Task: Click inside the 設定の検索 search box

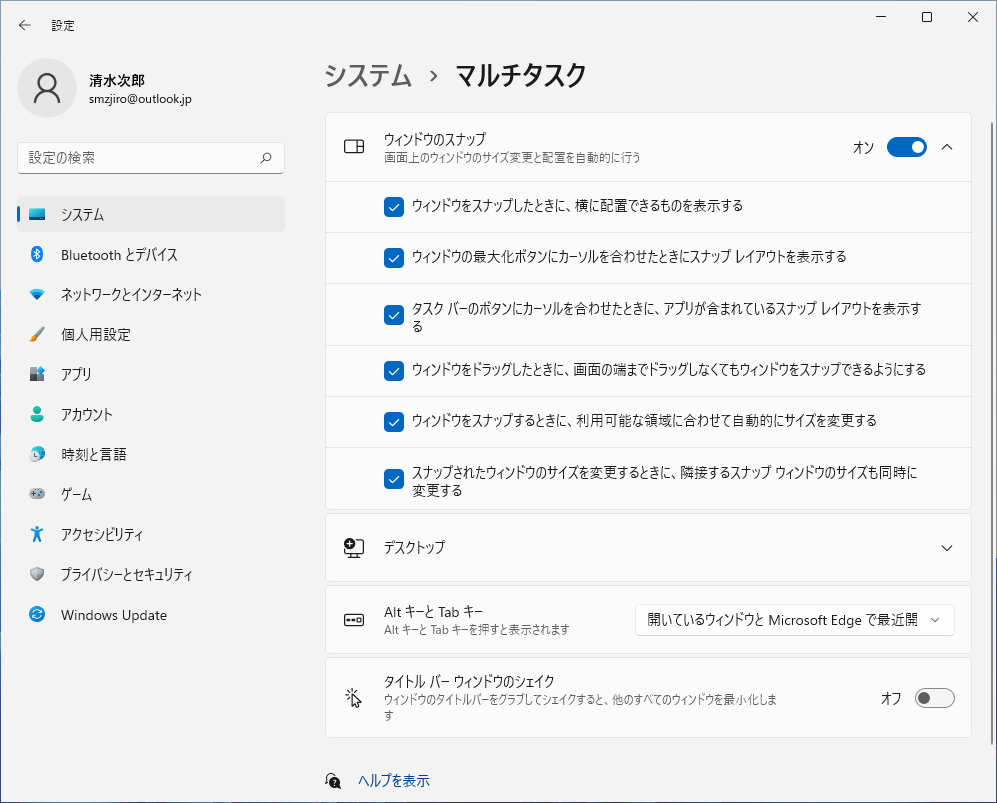Action: 150,158
